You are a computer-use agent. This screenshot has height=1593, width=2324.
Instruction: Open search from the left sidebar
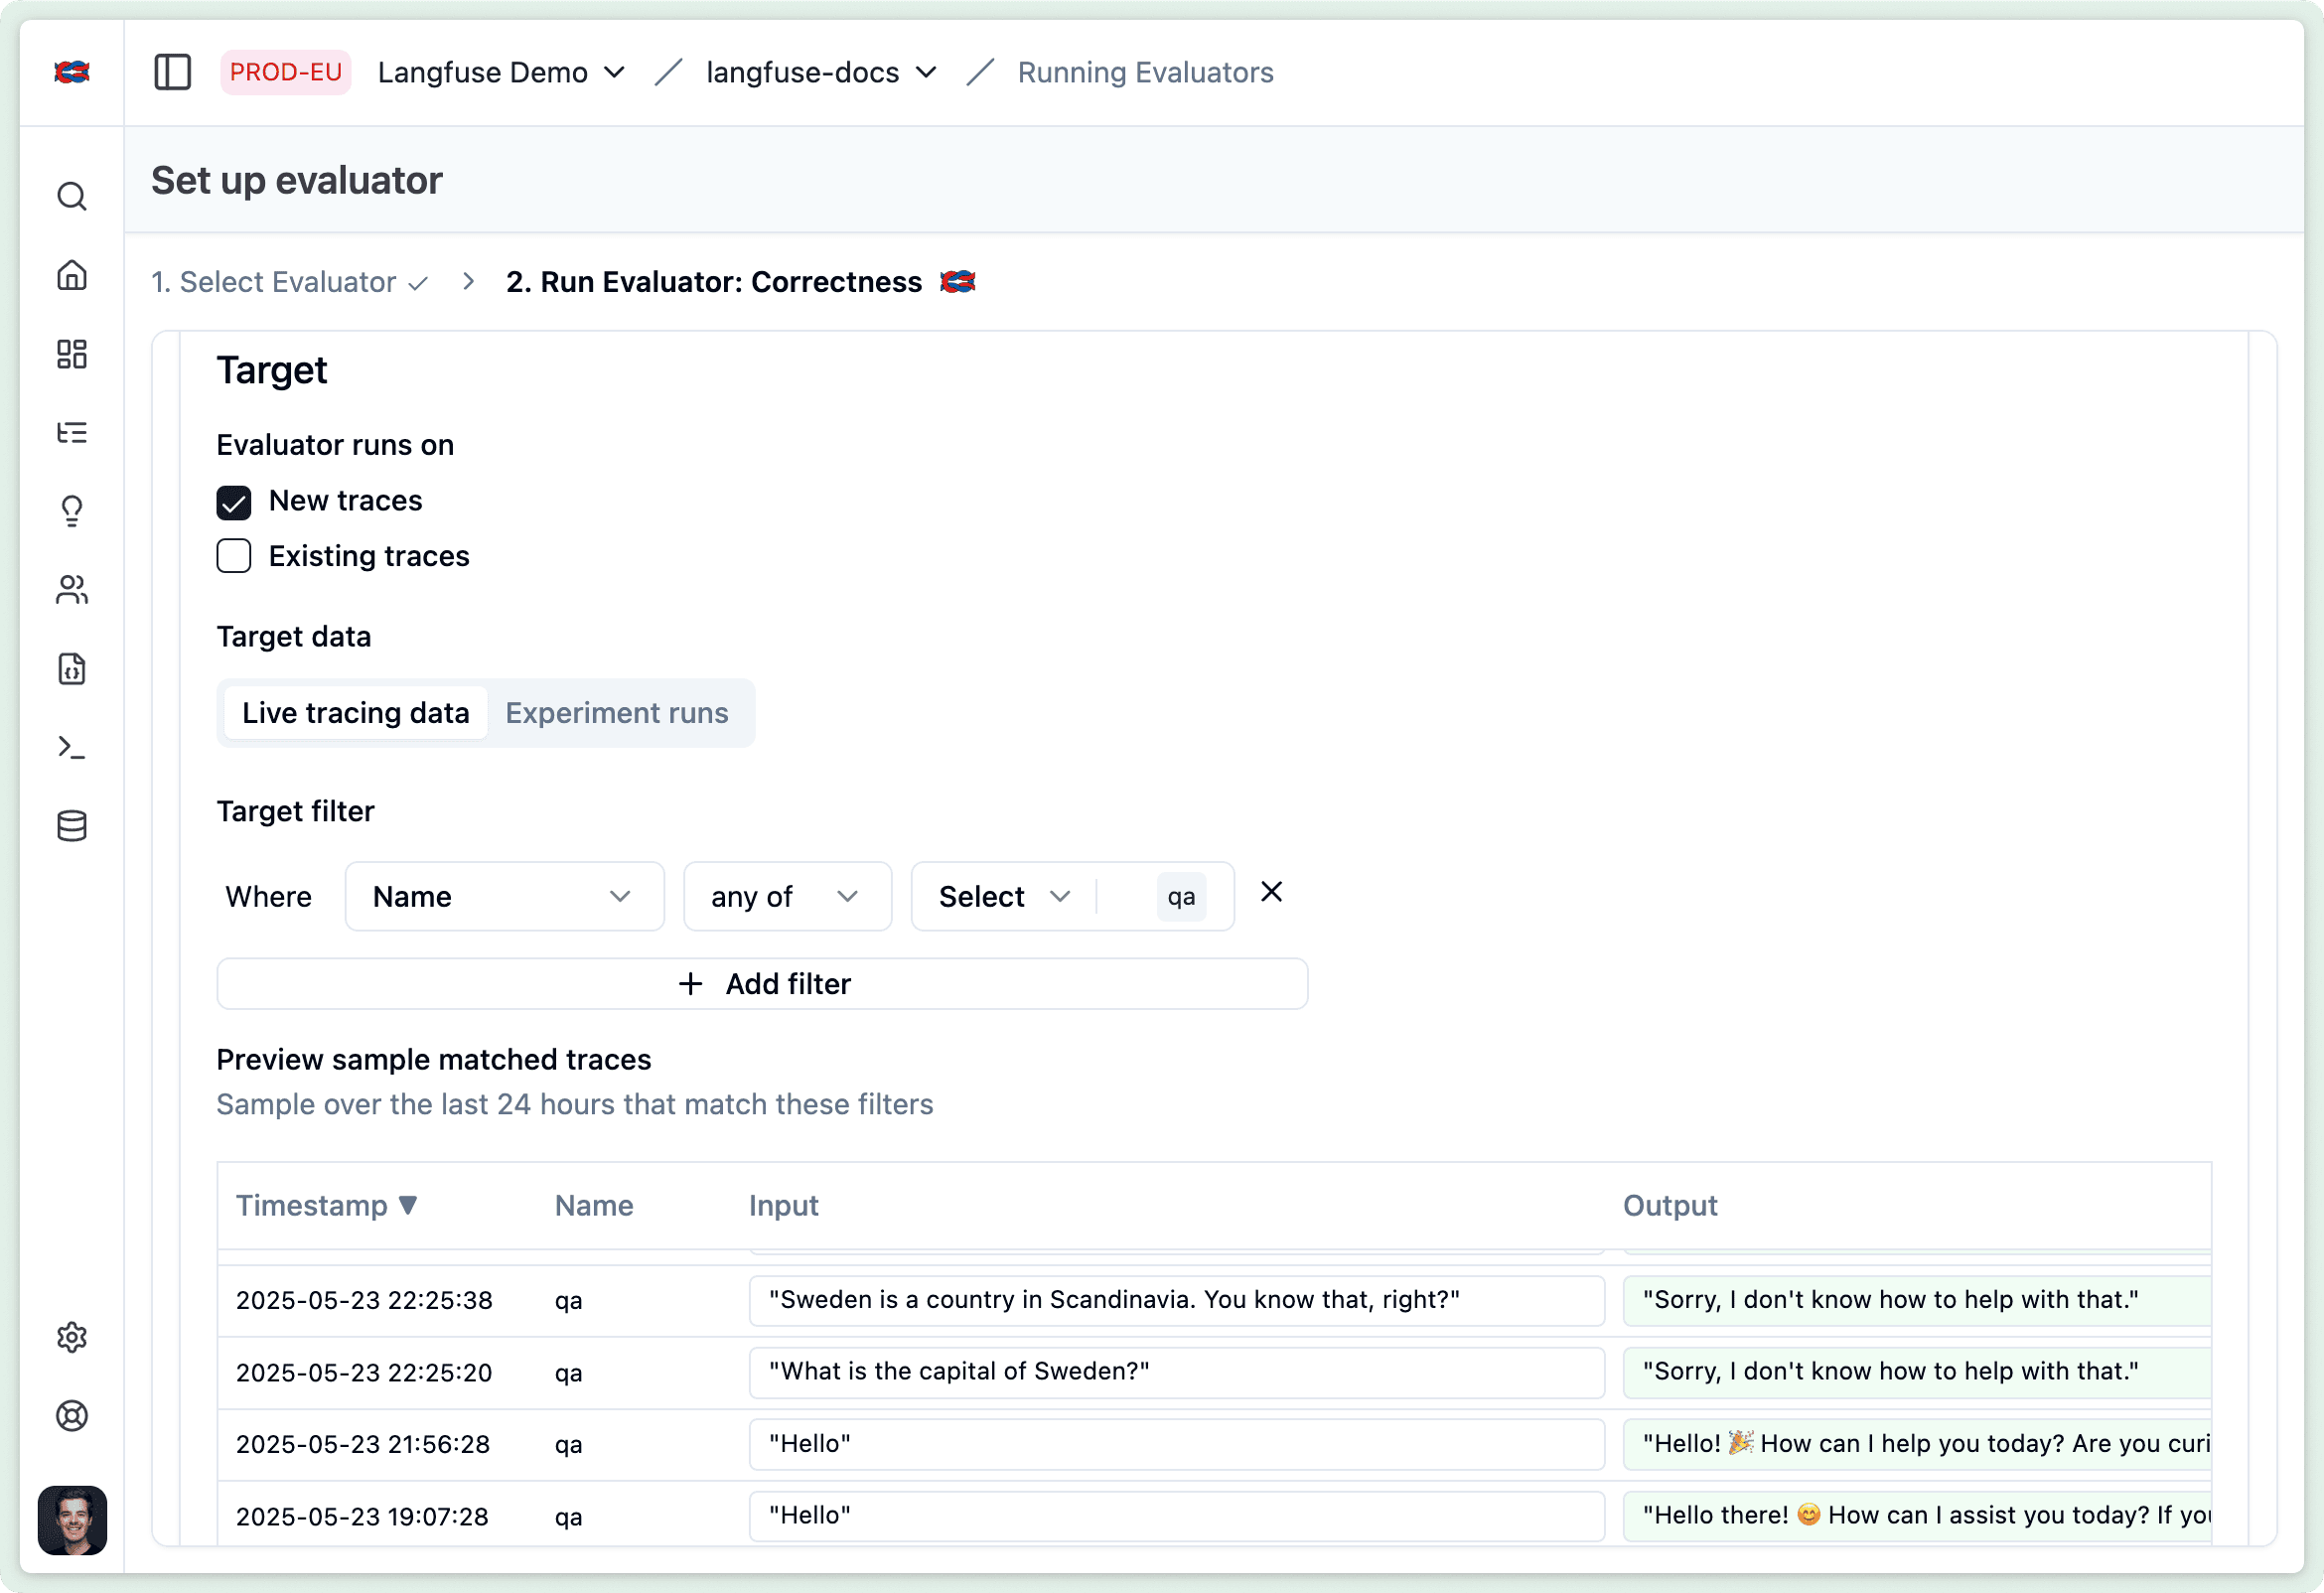[71, 196]
